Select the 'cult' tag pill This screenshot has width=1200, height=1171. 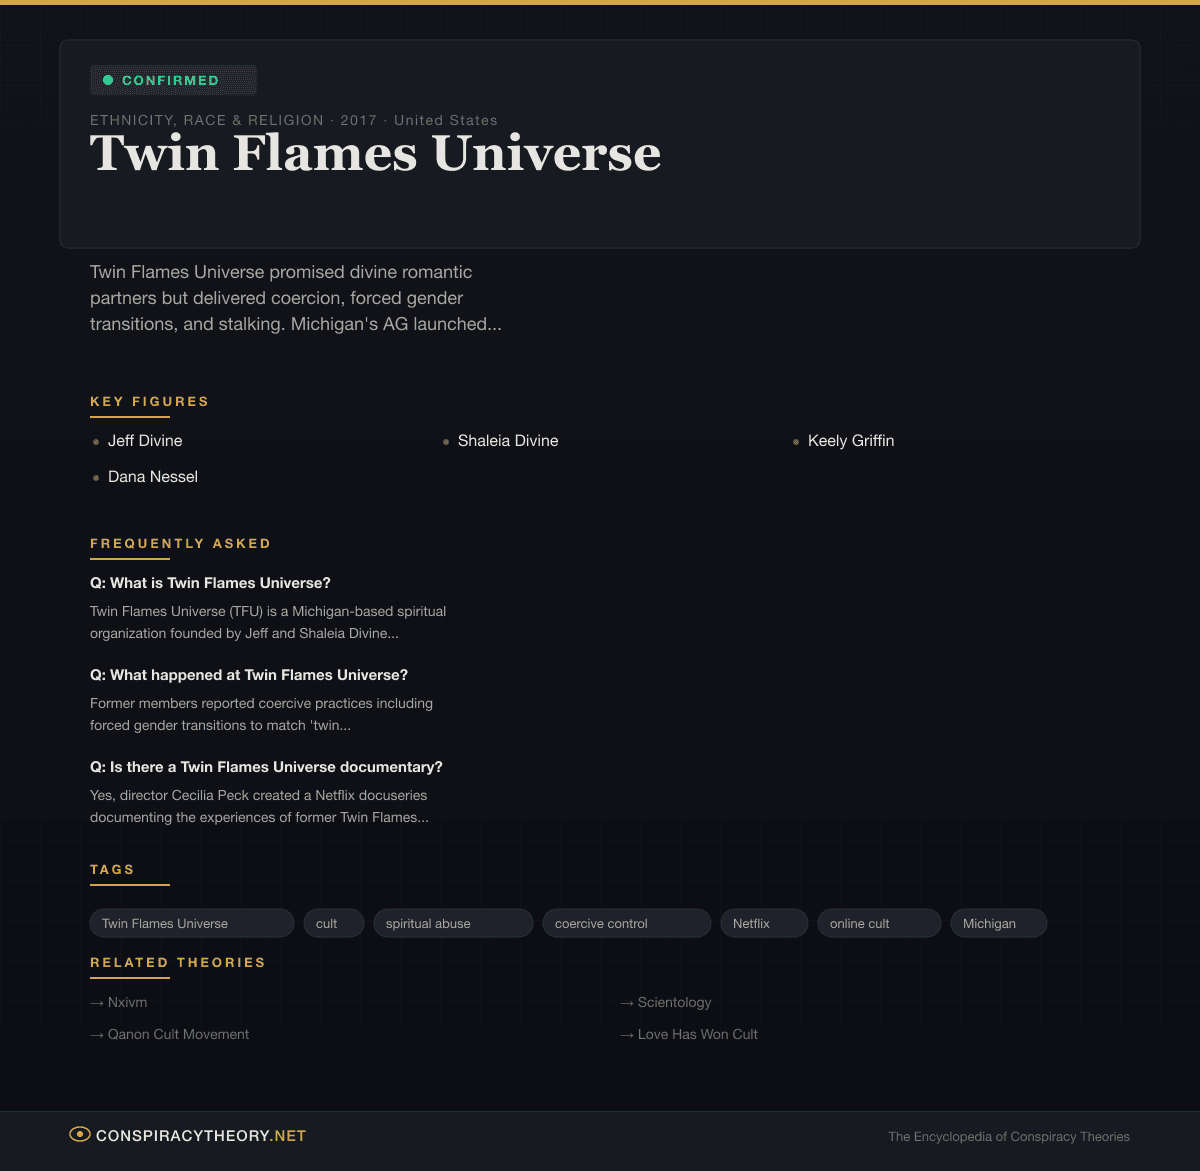(333, 923)
